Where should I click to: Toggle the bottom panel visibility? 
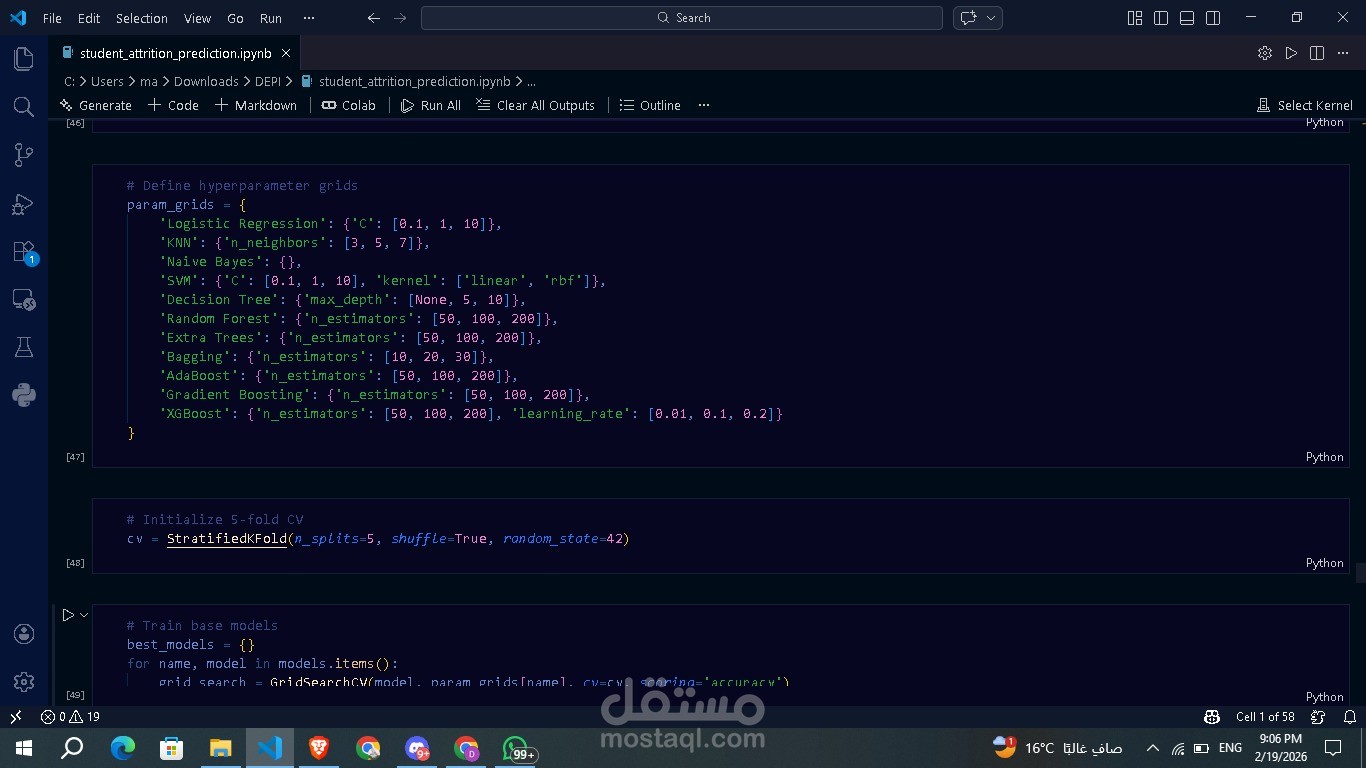coord(1187,18)
